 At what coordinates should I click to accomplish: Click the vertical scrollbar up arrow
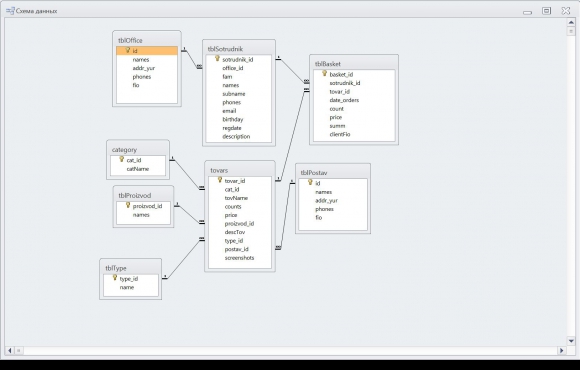tap(571, 23)
